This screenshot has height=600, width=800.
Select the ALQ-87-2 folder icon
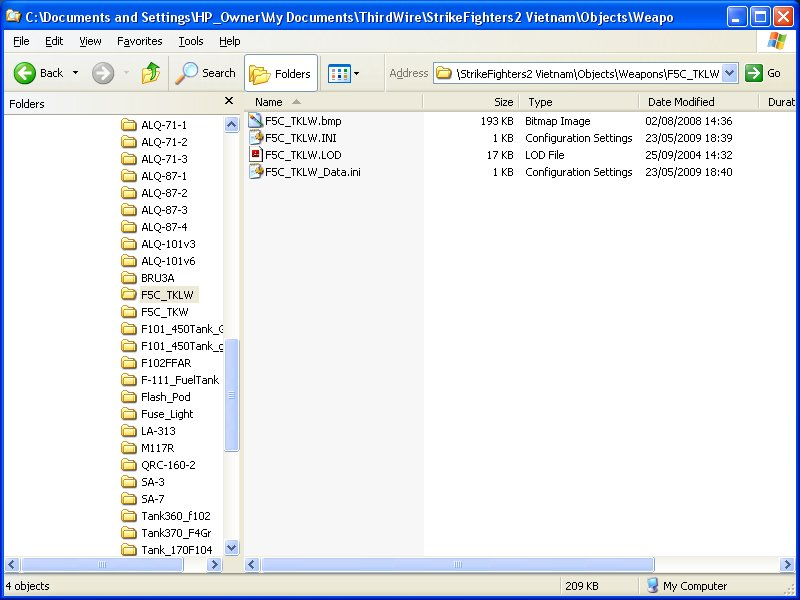(129, 193)
